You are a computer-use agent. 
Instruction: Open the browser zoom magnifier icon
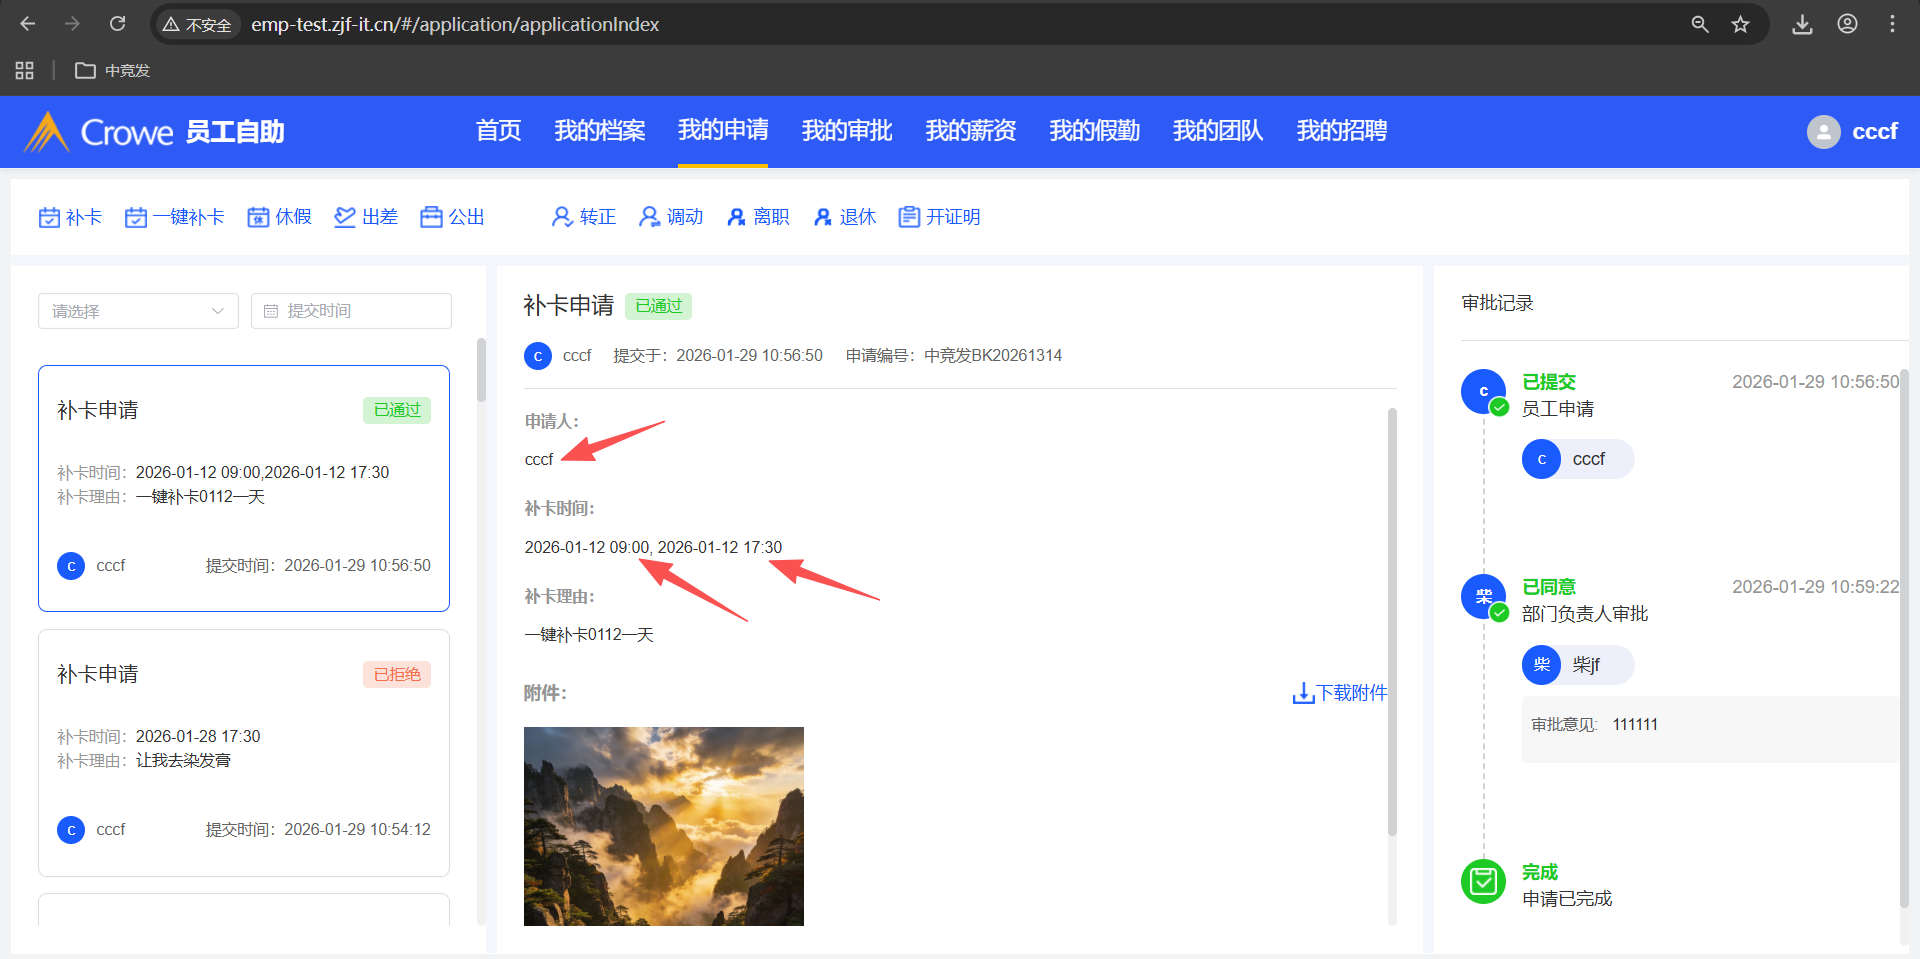click(1700, 24)
